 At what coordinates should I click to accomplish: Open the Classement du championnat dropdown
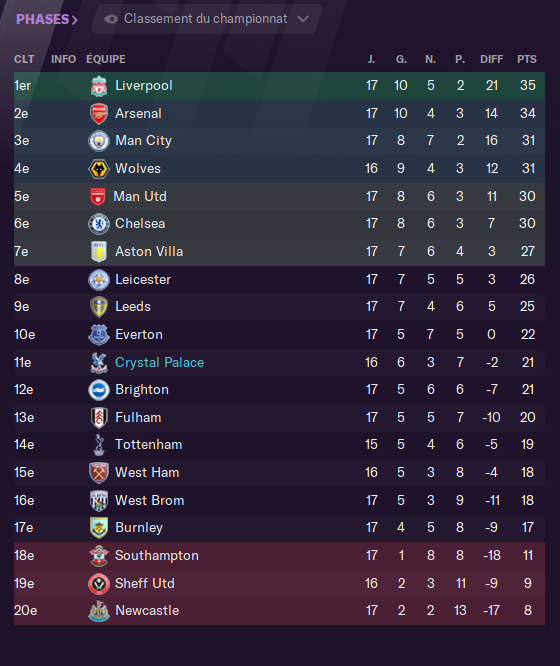coord(206,19)
